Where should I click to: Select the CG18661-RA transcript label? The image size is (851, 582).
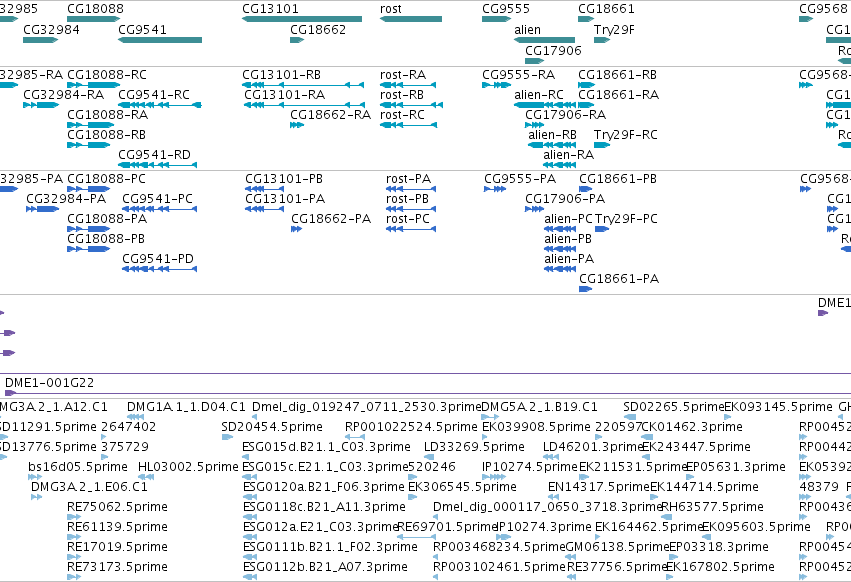point(618,94)
